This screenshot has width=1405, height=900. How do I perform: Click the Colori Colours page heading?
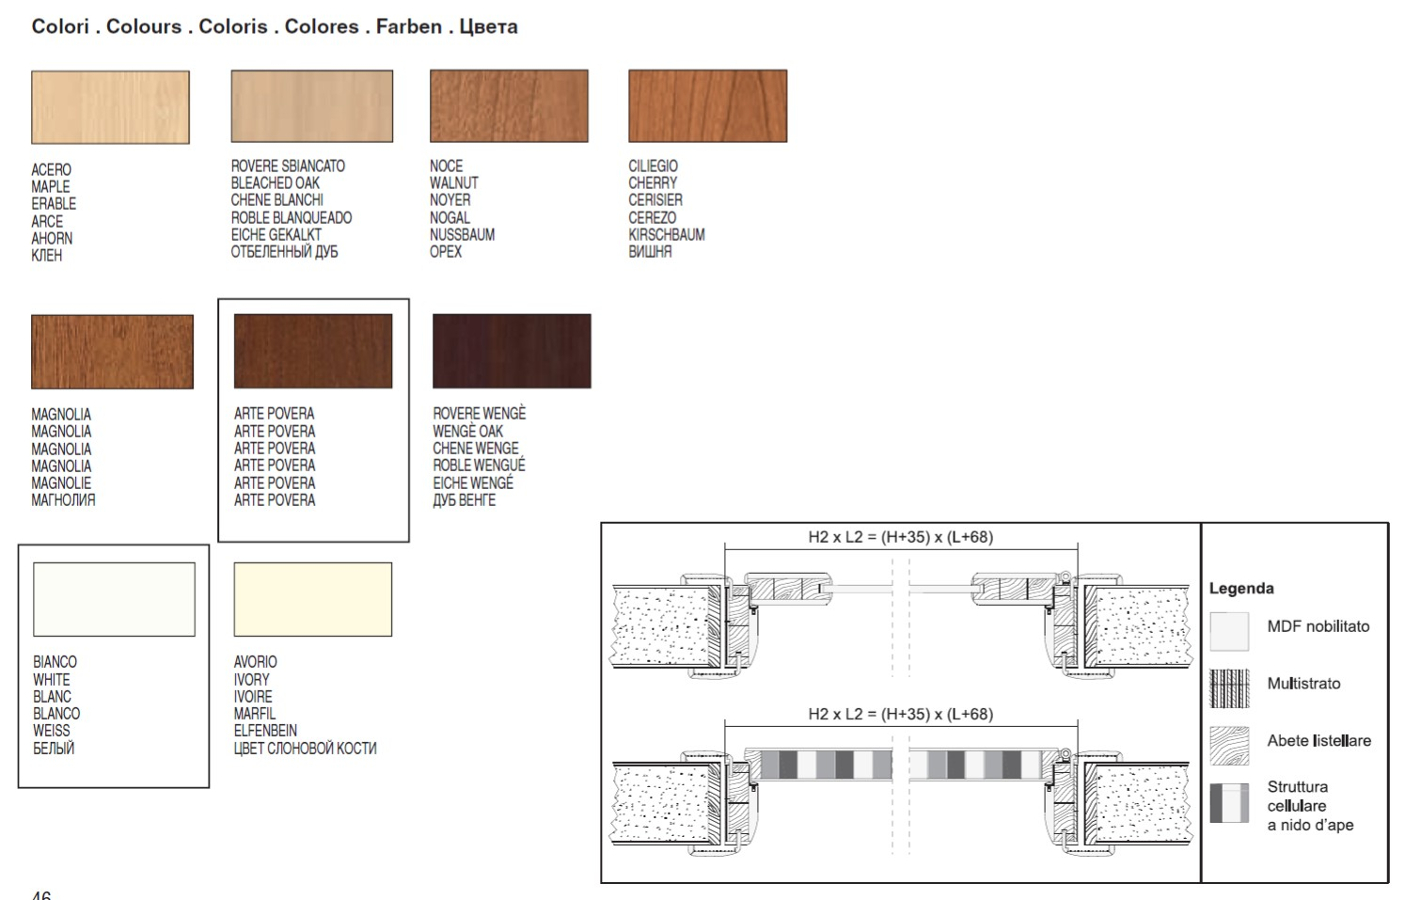pos(274,27)
